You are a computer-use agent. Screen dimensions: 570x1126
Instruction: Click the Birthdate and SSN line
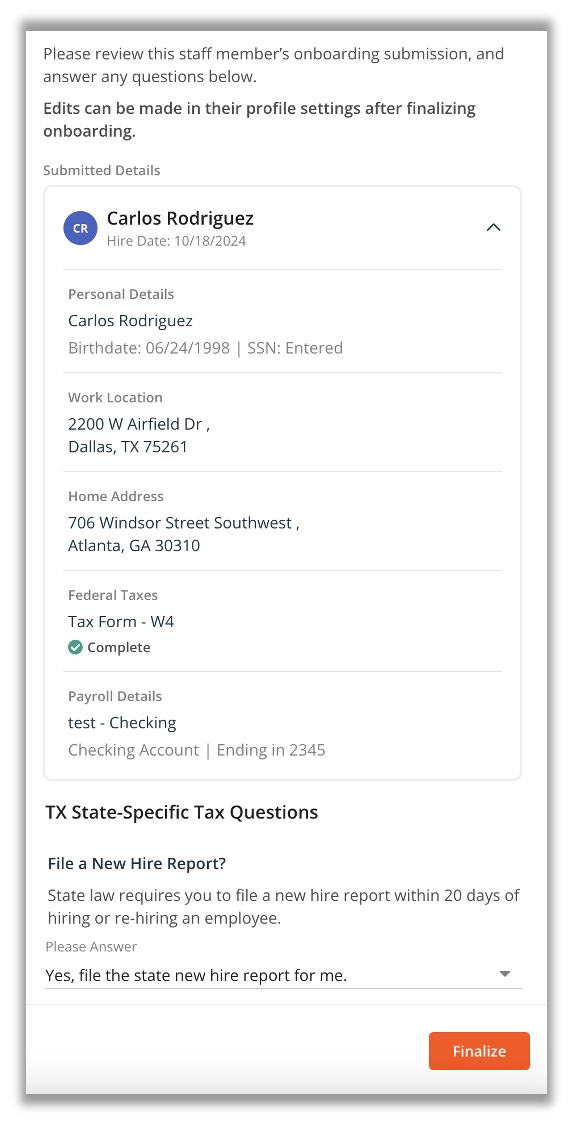(x=205, y=348)
